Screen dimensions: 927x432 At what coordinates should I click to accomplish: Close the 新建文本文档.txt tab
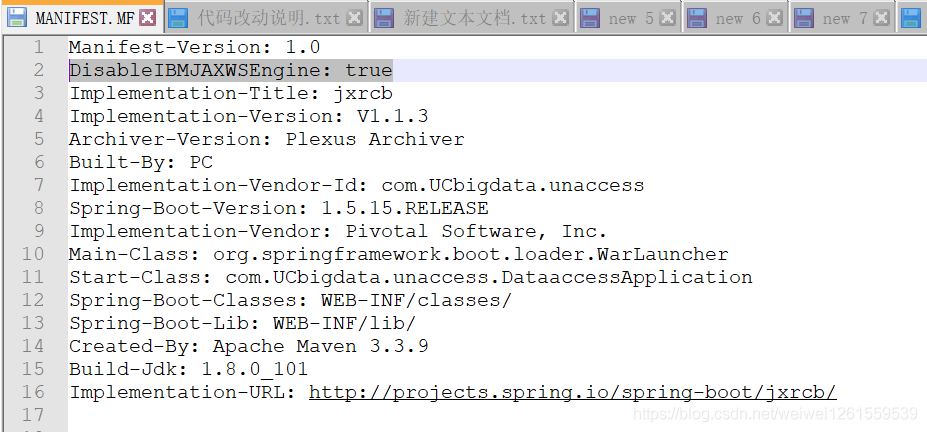click(x=560, y=18)
